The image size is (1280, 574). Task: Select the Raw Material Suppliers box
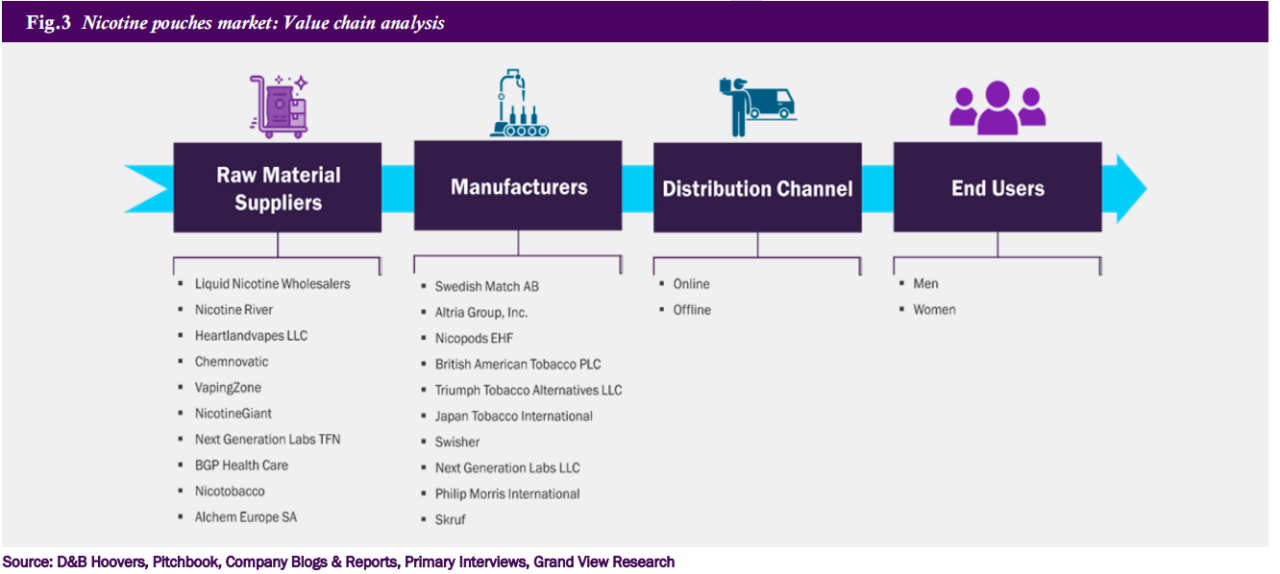click(x=277, y=188)
